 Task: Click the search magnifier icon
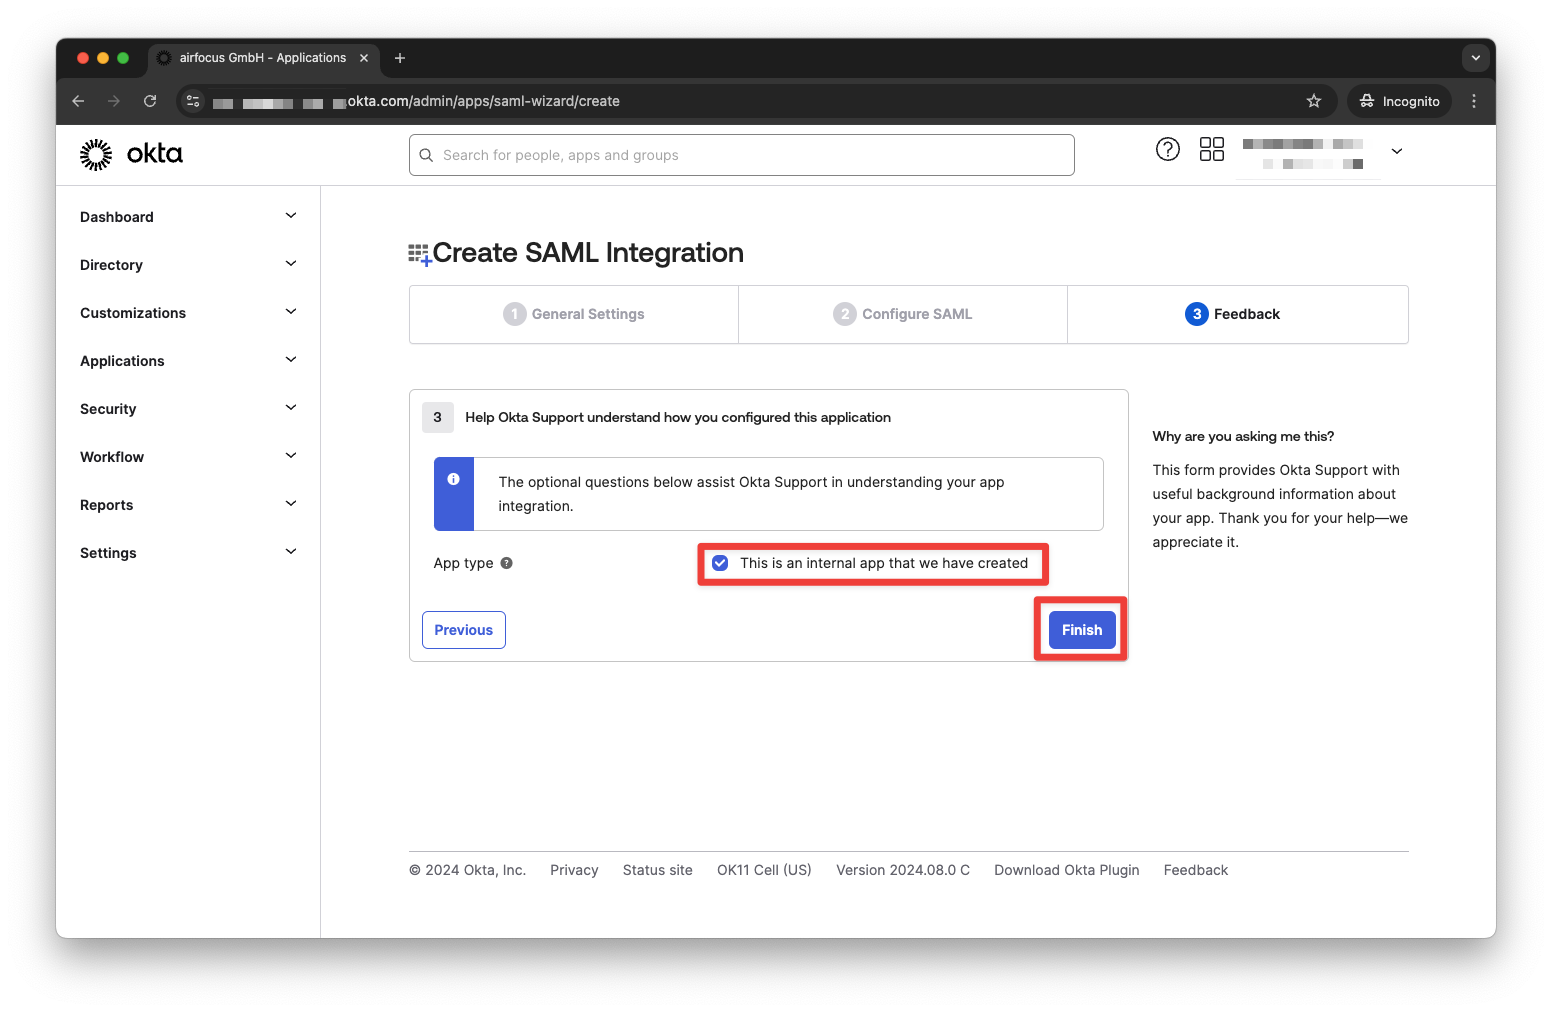click(426, 155)
